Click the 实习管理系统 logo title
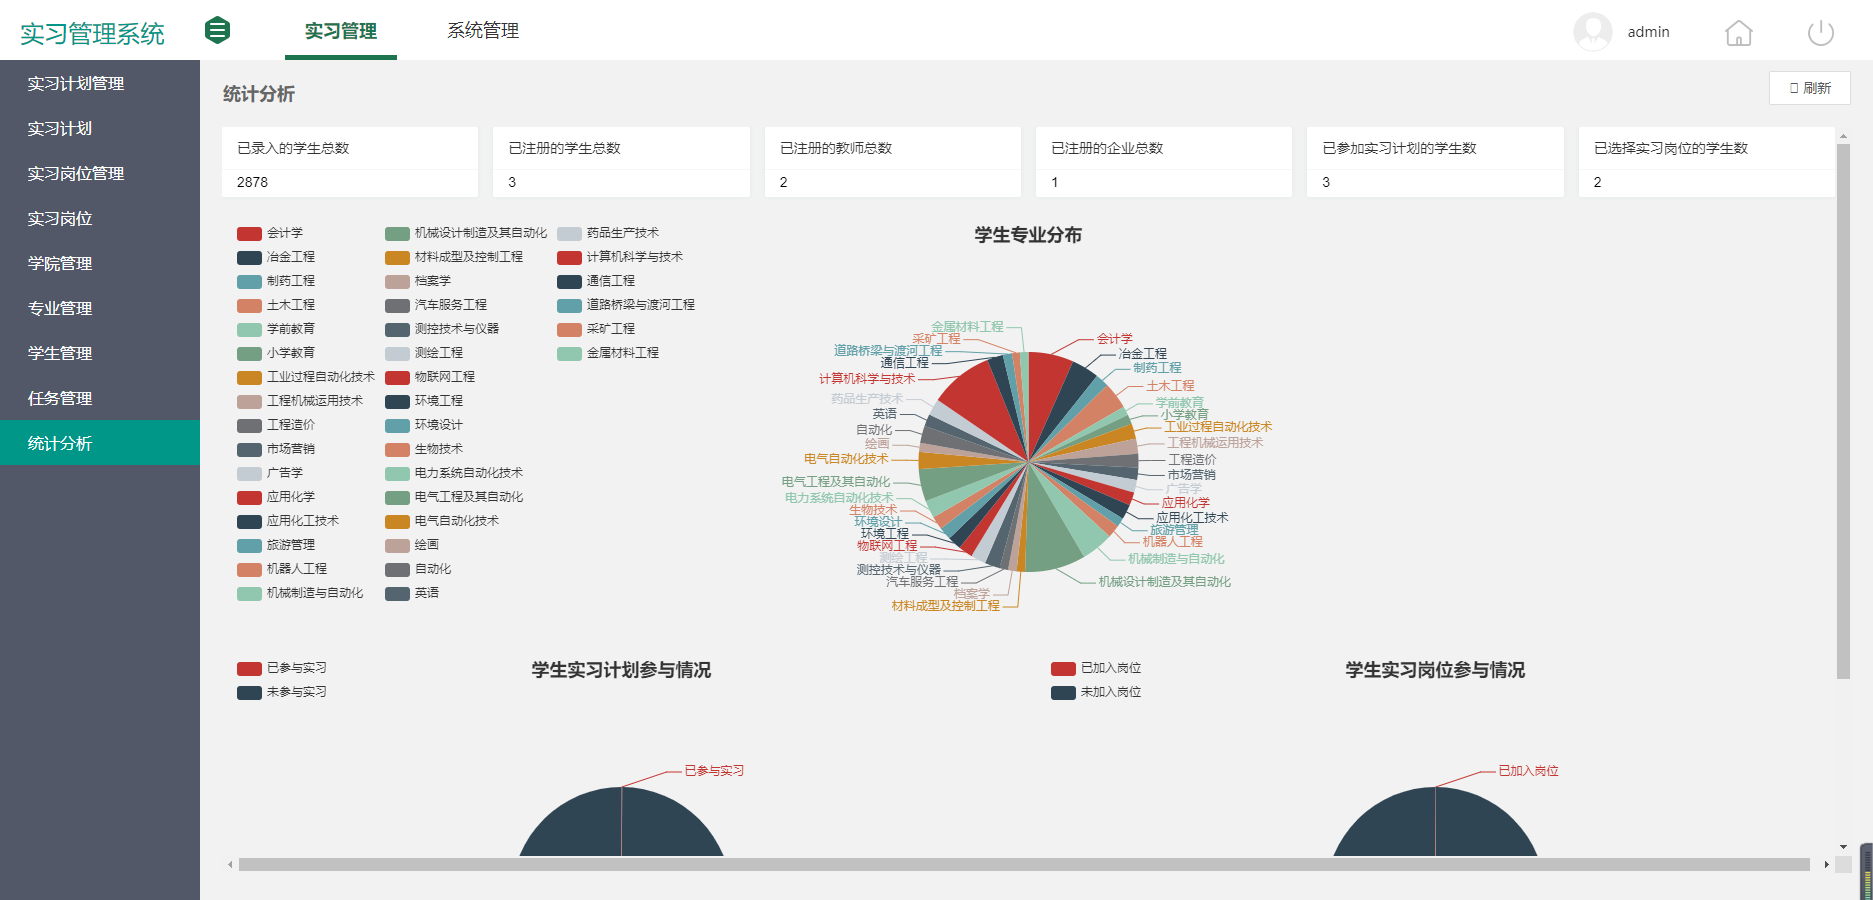The height and width of the screenshot is (900, 1873). [92, 34]
